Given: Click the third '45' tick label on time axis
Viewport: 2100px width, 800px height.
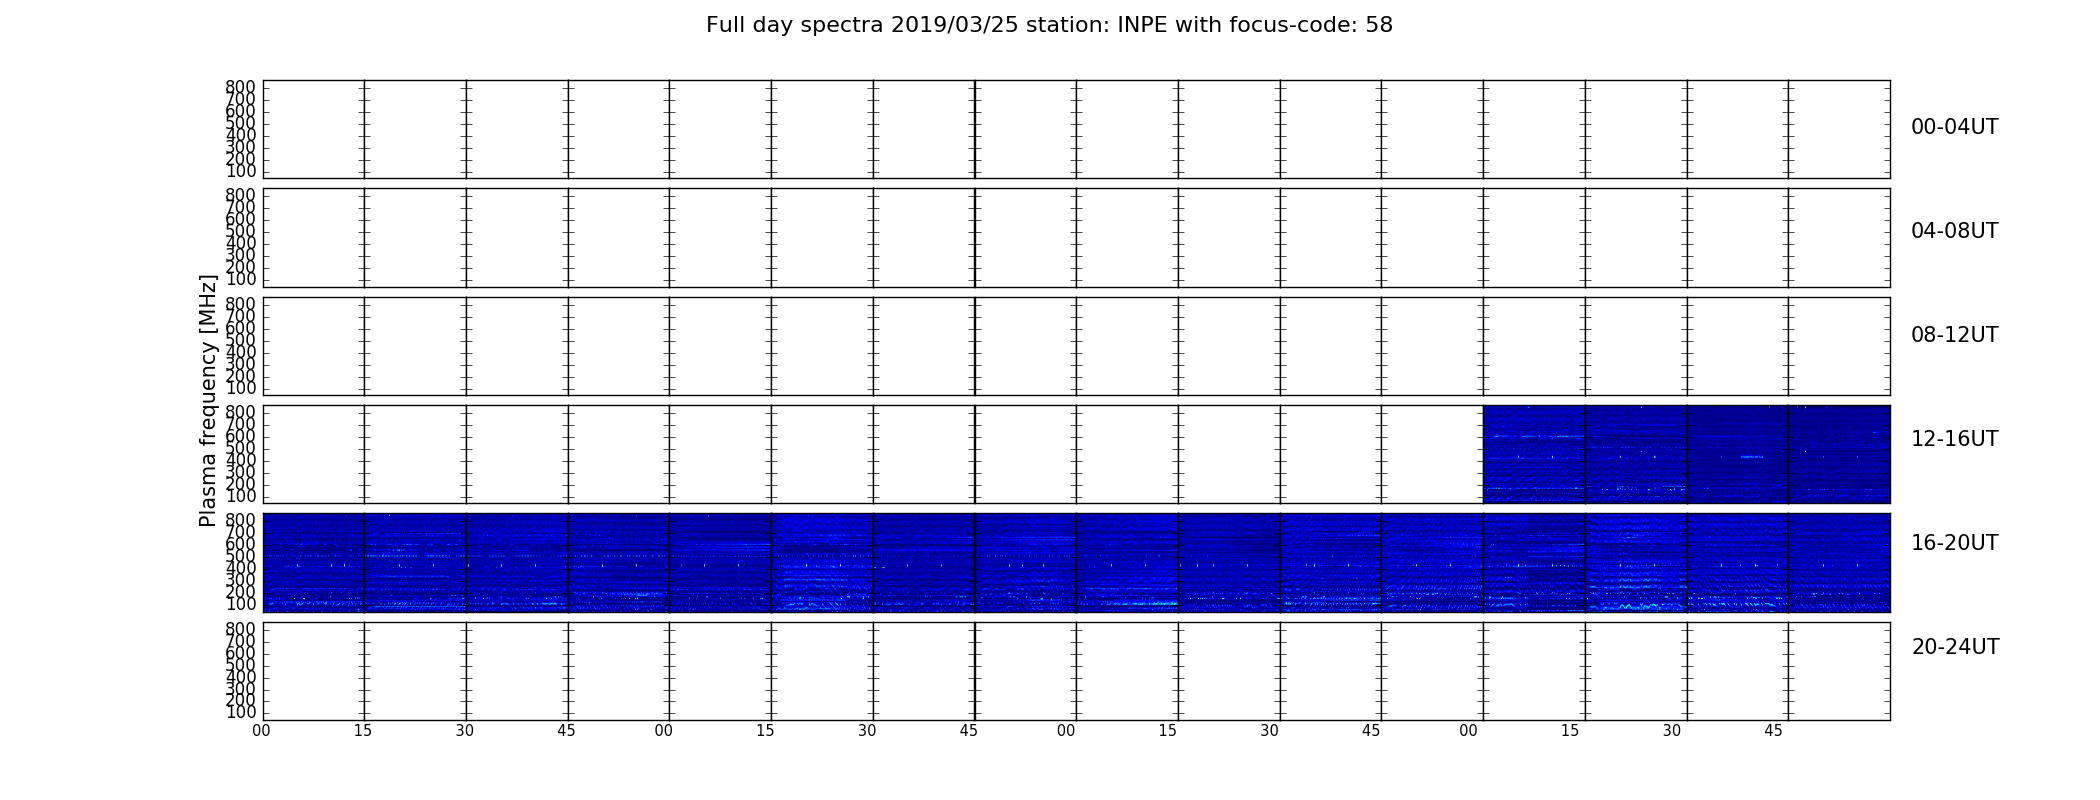Looking at the screenshot, I should 1371,731.
